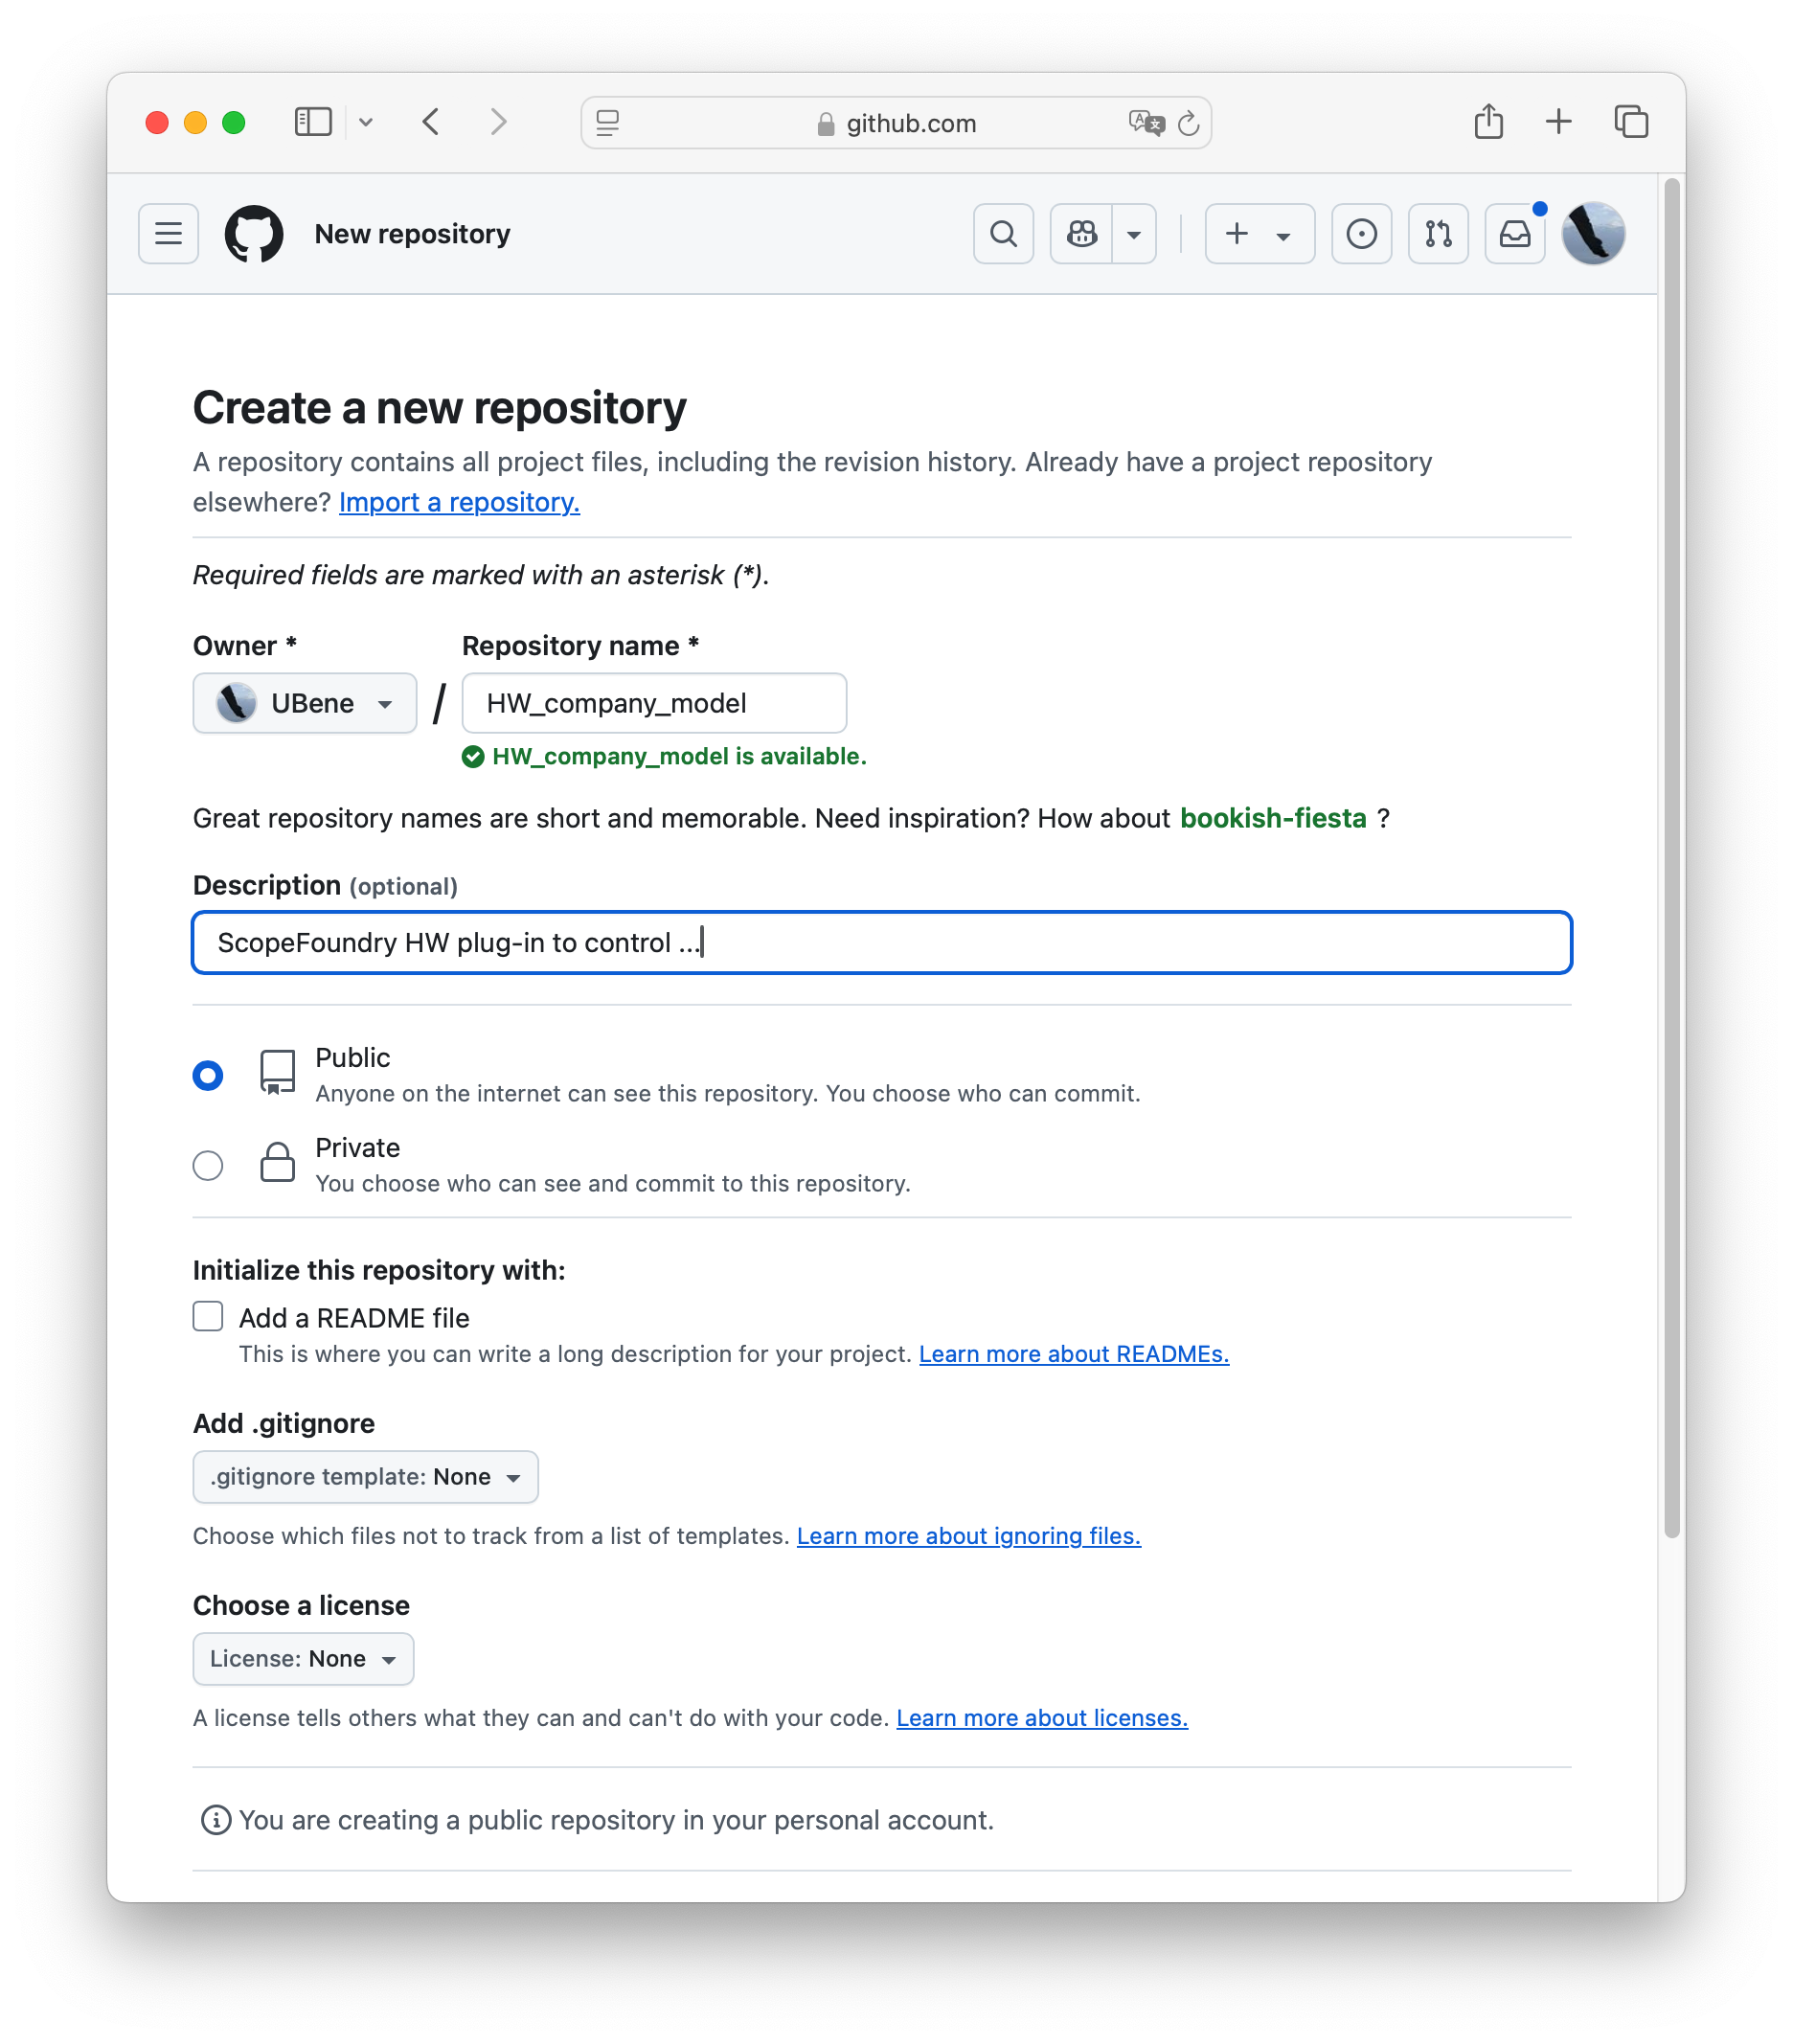Show Safari tab overview icon
The image size is (1793, 2044).
1630,122
